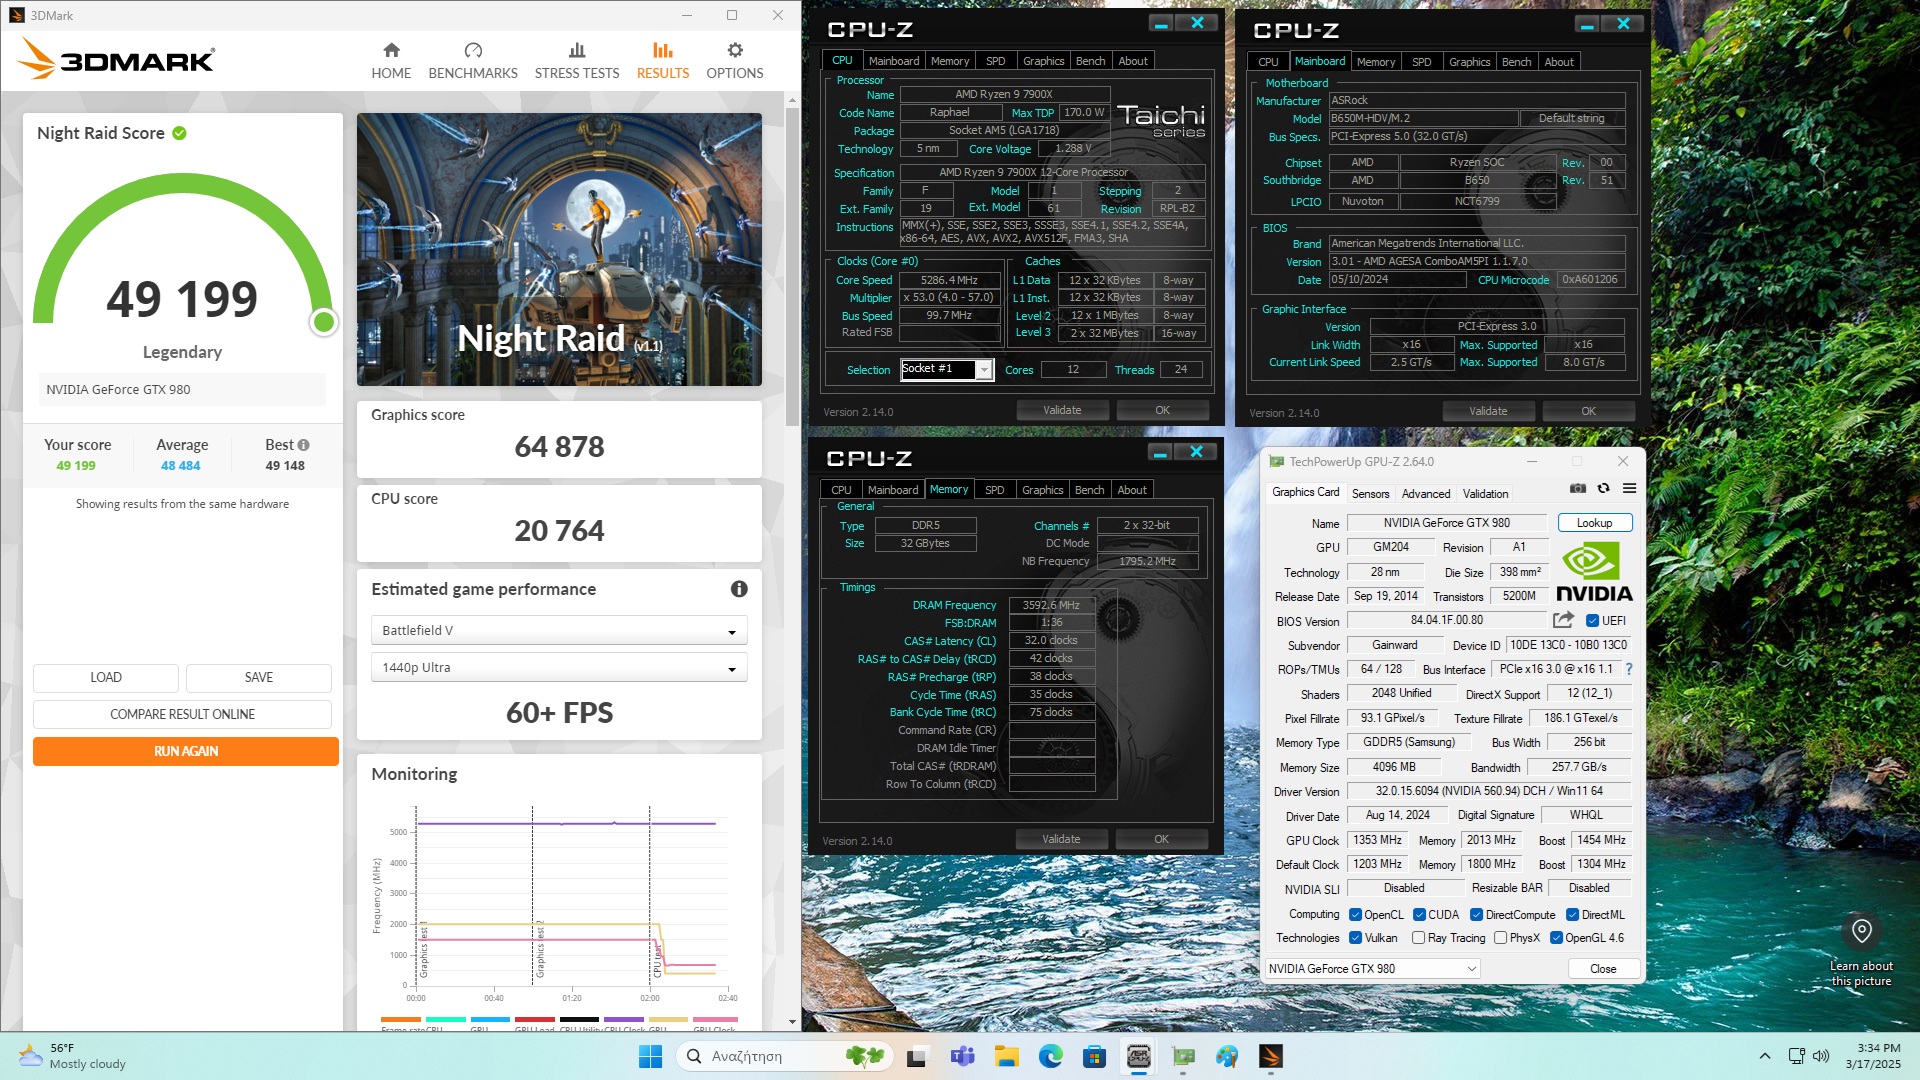Switch to the Advanced tab in GPU-Z
The width and height of the screenshot is (1920, 1080).
(1425, 494)
